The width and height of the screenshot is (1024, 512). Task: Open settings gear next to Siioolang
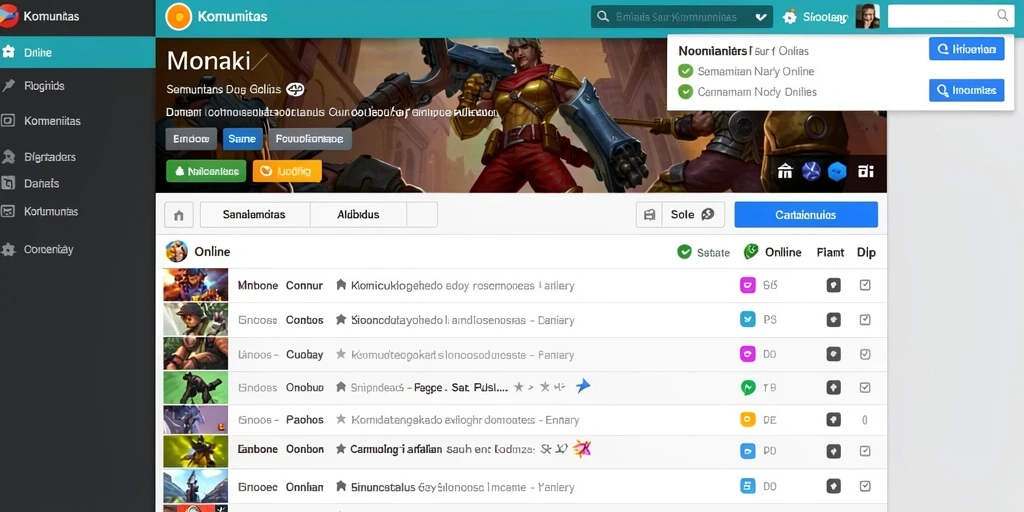pyautogui.click(x=790, y=17)
